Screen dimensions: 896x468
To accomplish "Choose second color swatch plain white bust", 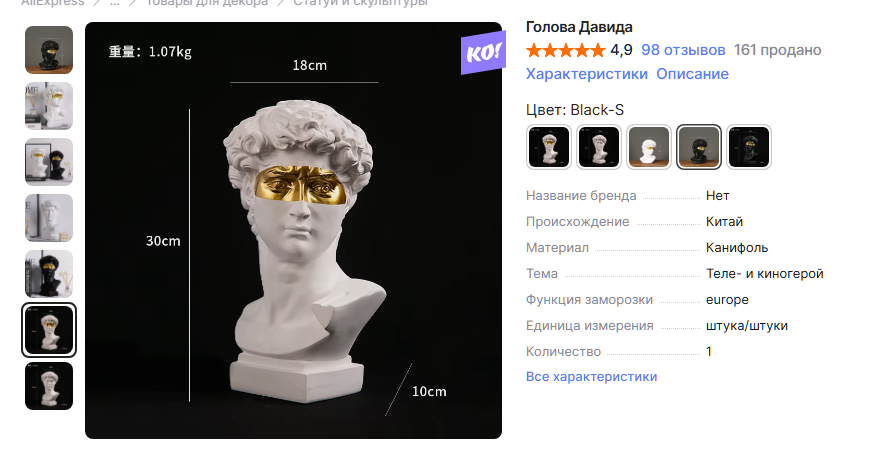I will [598, 147].
